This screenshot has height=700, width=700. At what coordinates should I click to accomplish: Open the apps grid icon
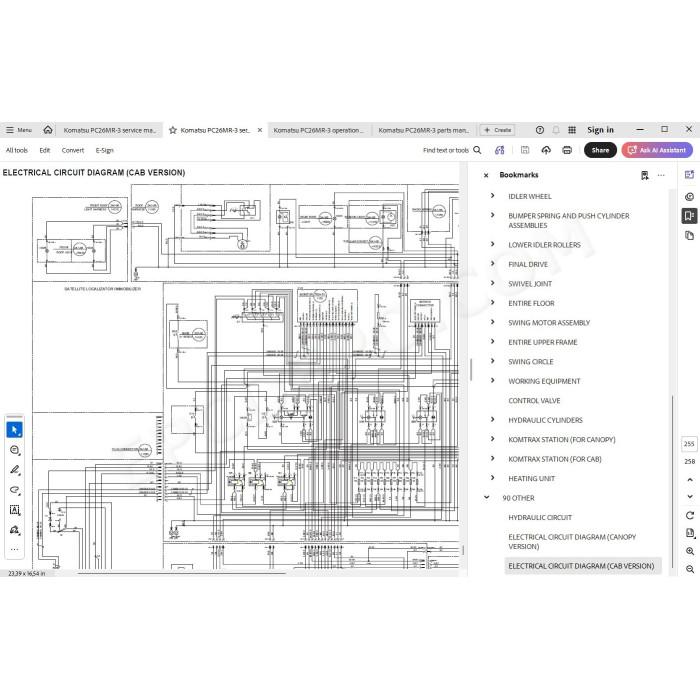(572, 130)
